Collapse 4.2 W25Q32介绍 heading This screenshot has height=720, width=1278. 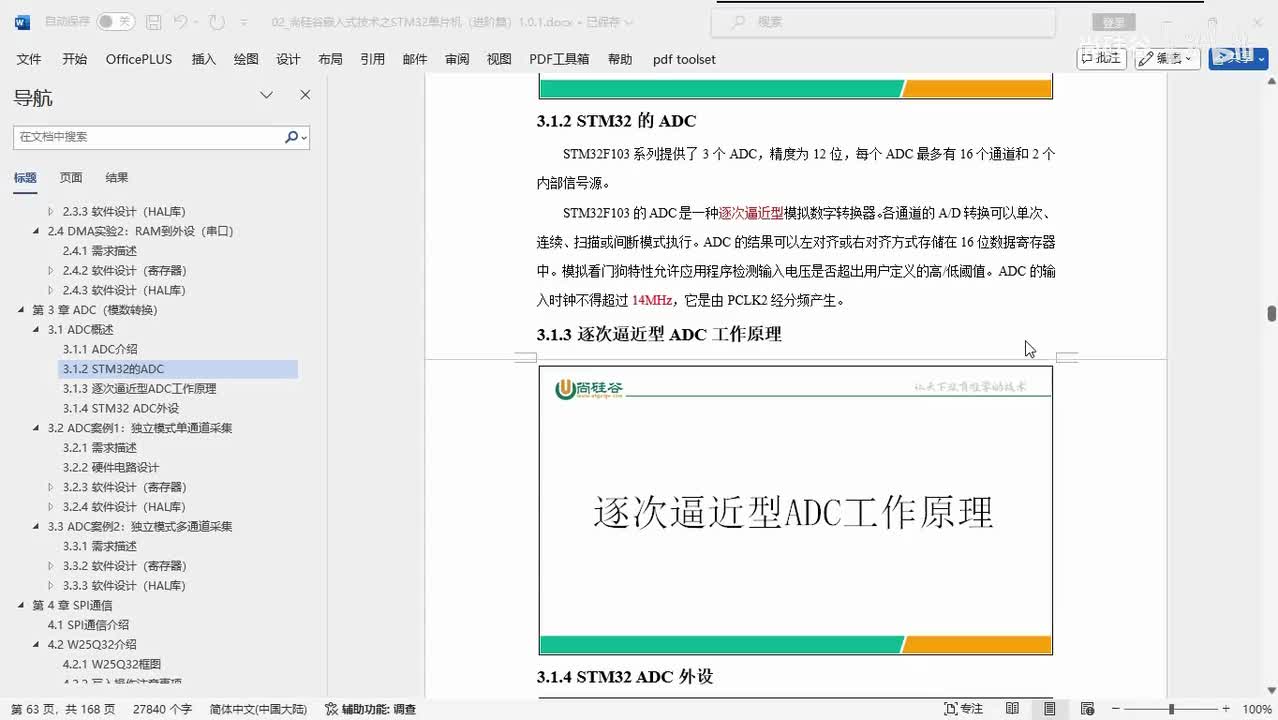[36, 645]
